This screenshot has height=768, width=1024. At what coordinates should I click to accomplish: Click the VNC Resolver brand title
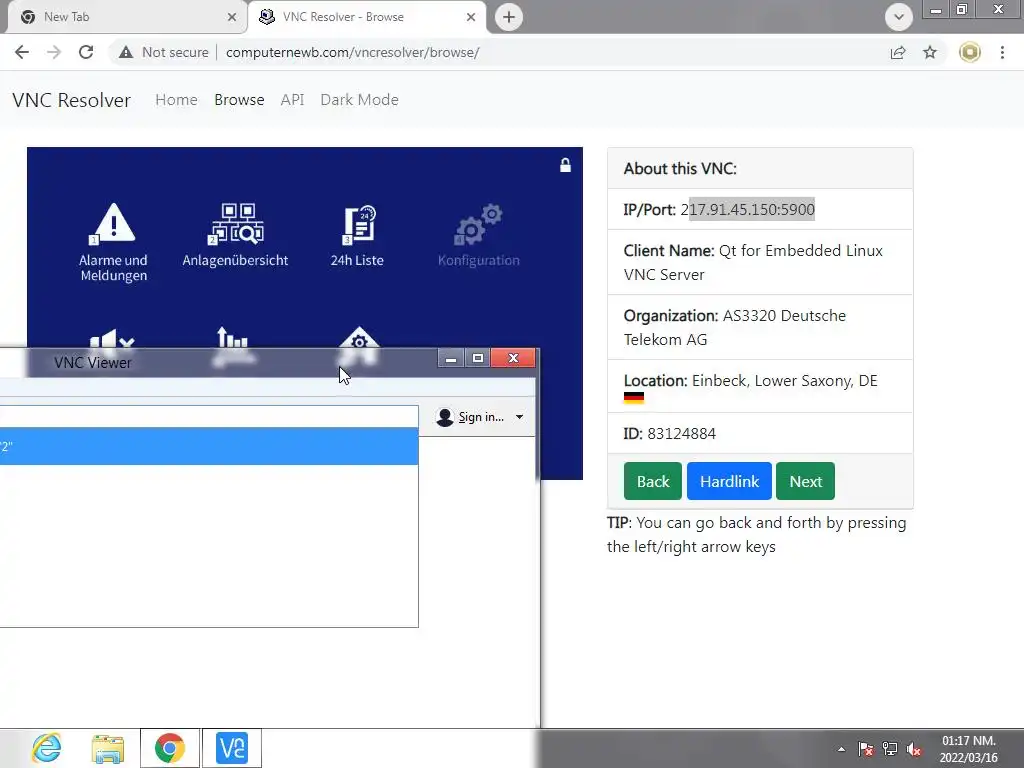[x=71, y=100]
